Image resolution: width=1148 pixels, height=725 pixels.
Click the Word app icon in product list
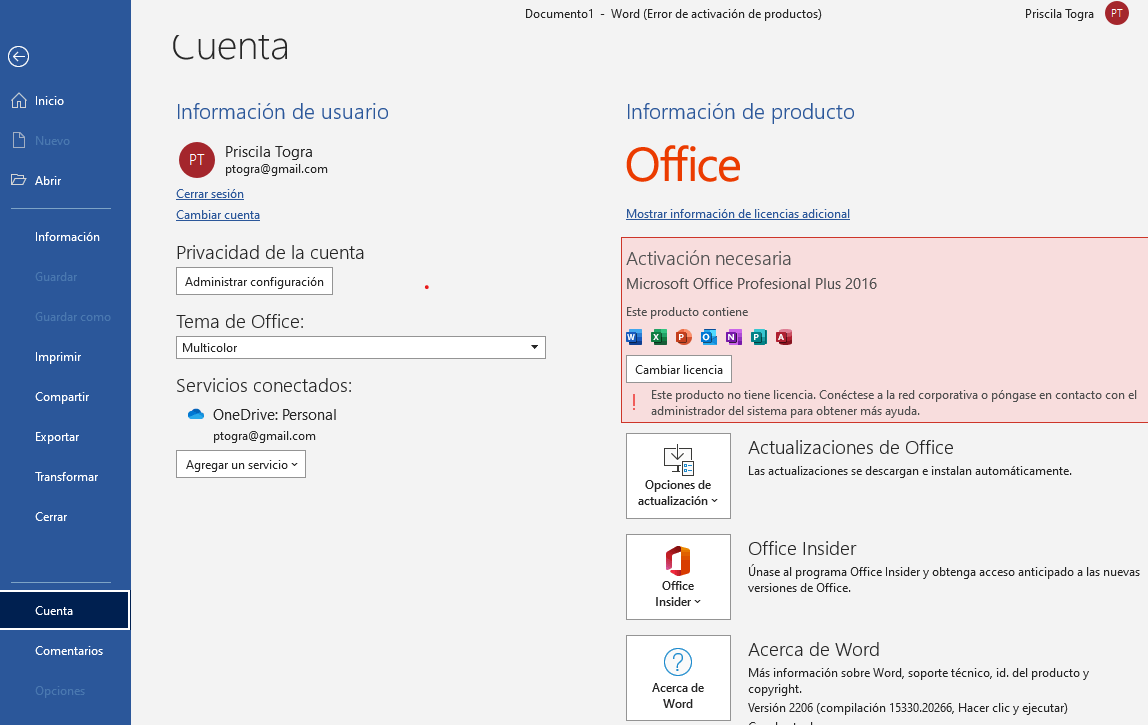(x=634, y=337)
